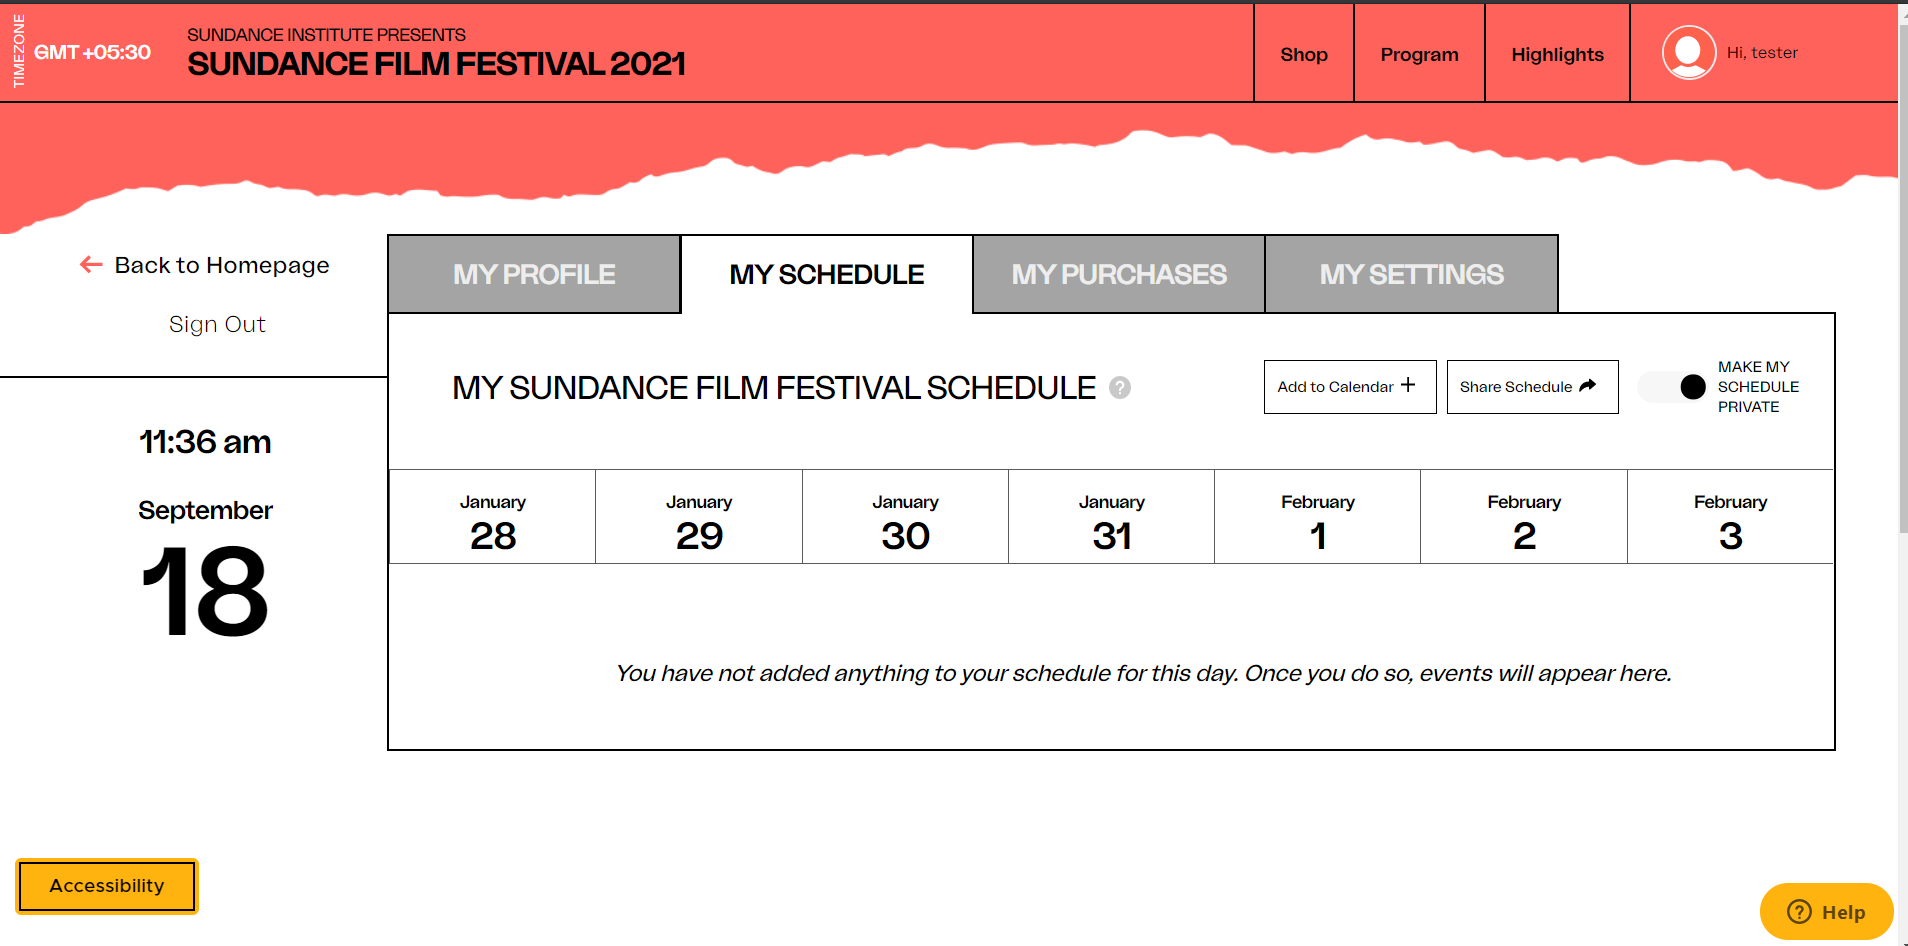Click the Add to Calendar button
1908x946 pixels.
tap(1350, 387)
